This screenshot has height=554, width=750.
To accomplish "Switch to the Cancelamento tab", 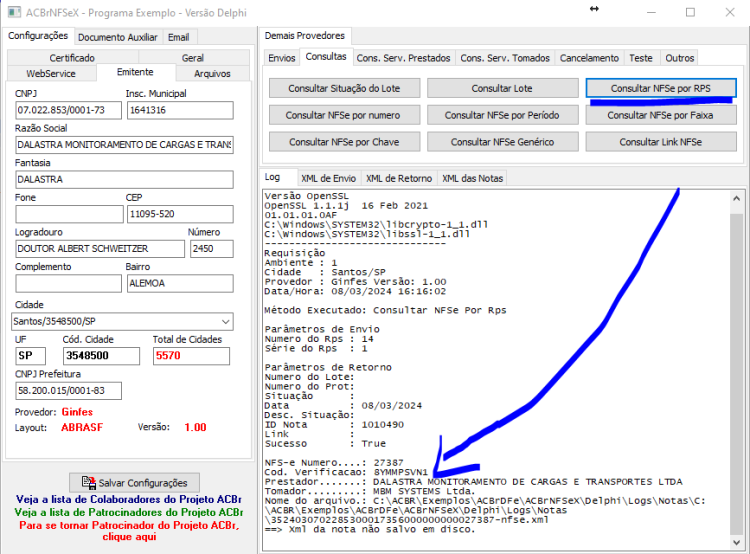I will [x=589, y=58].
